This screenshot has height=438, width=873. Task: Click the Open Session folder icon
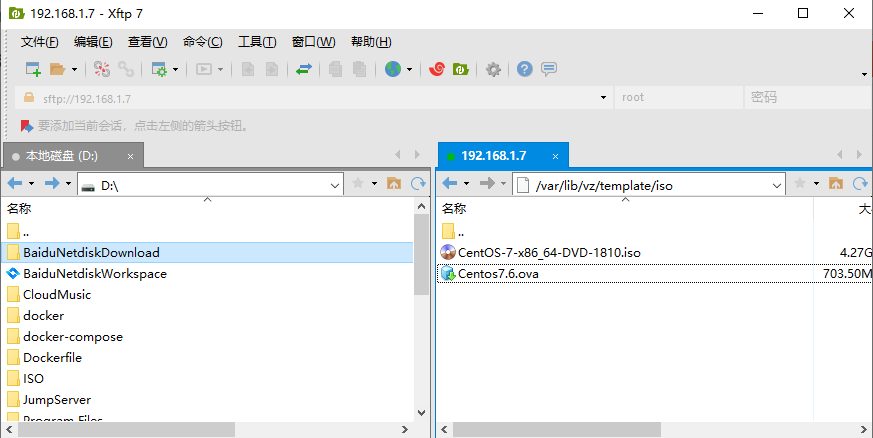coord(57,69)
